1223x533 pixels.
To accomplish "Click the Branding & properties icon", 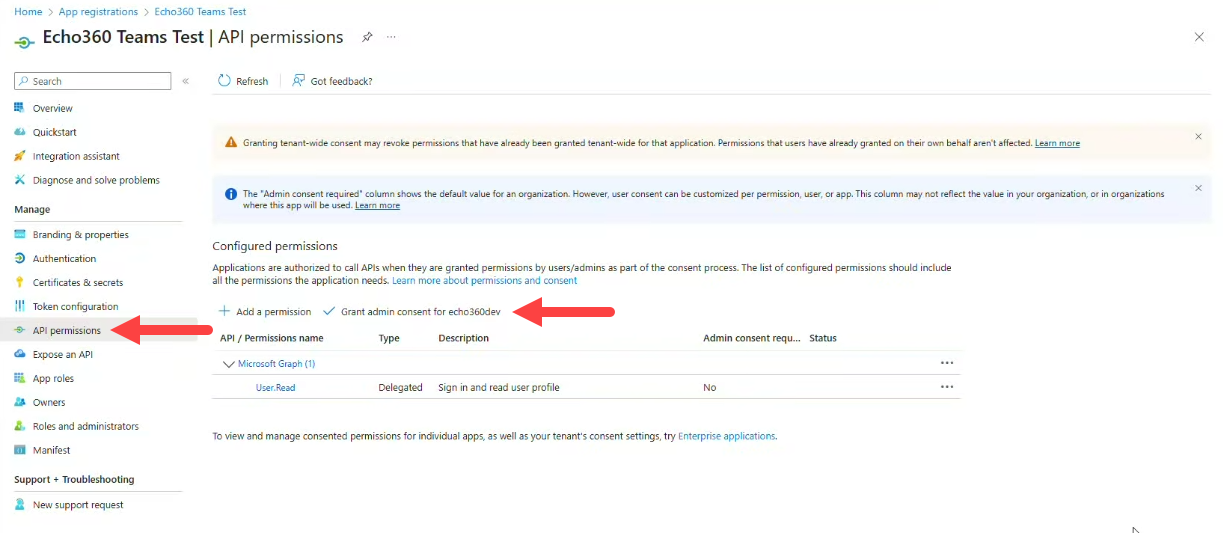I will [x=20, y=234].
